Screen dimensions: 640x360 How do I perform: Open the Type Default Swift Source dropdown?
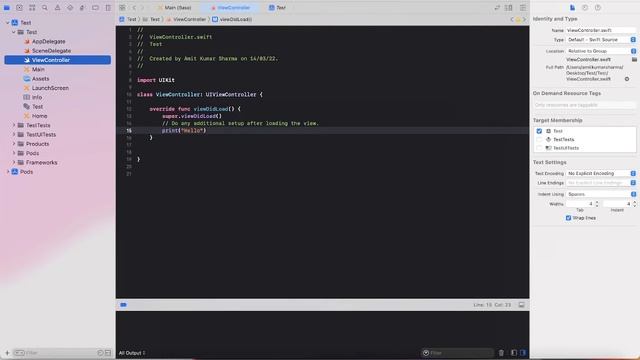pos(601,40)
